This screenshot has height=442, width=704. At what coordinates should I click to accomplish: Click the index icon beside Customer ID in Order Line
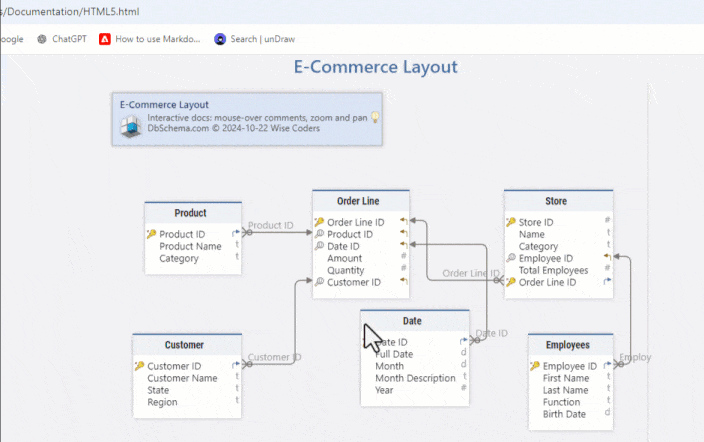pyautogui.click(x=319, y=282)
